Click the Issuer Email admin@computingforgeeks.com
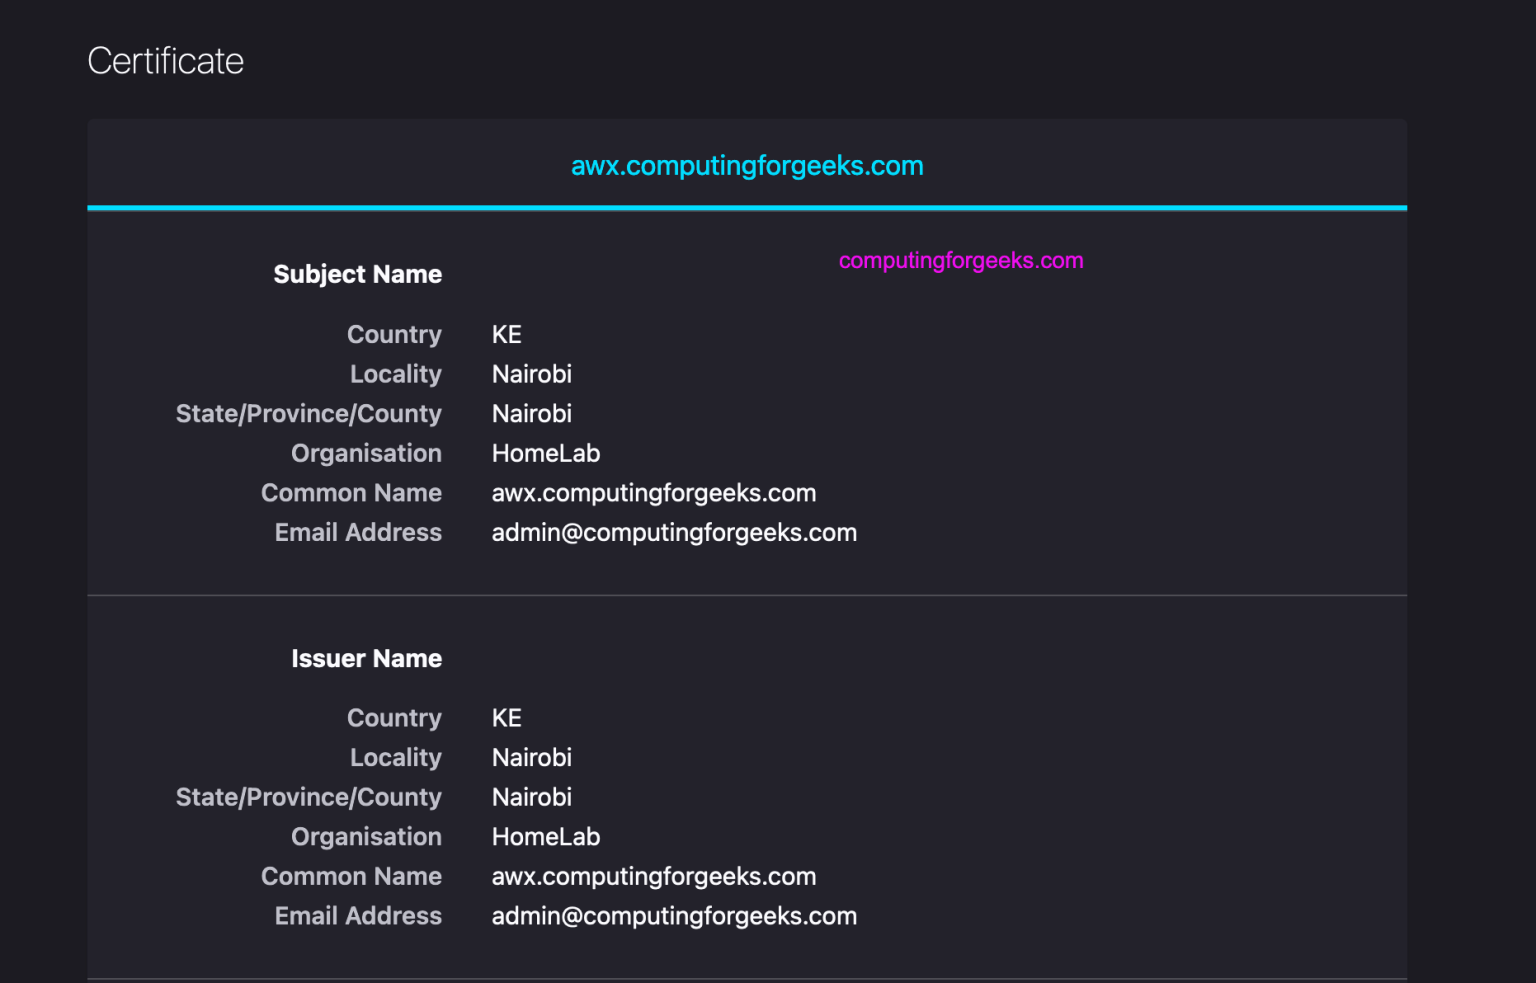 point(674,915)
